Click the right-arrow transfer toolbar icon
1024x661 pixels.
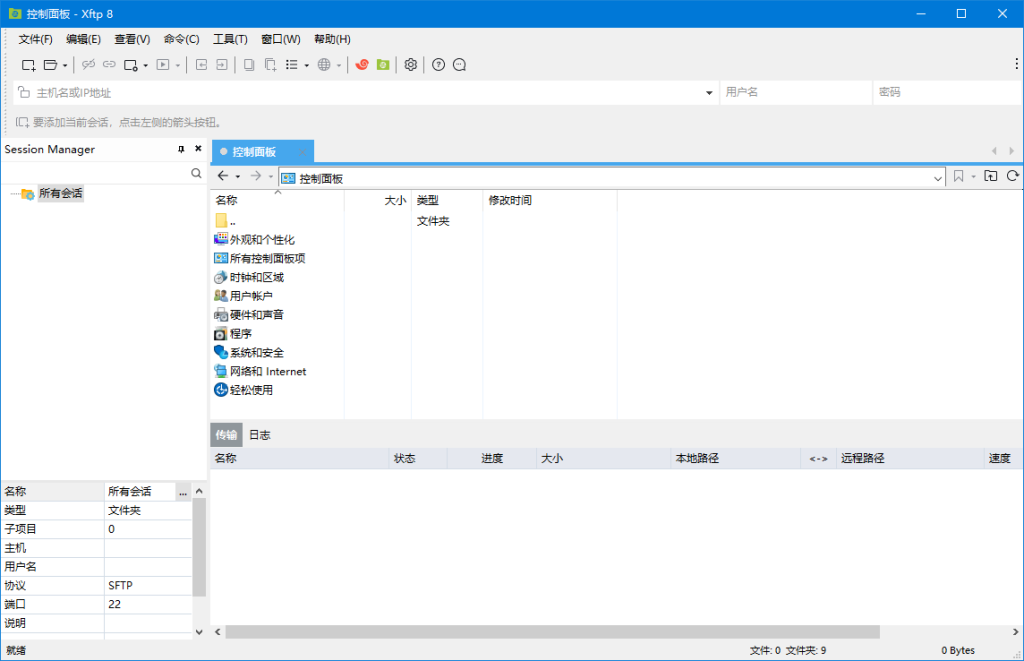pos(222,65)
